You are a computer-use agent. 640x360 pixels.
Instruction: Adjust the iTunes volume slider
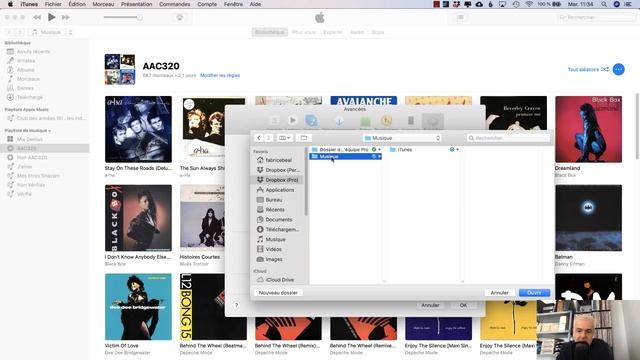tap(122, 17)
